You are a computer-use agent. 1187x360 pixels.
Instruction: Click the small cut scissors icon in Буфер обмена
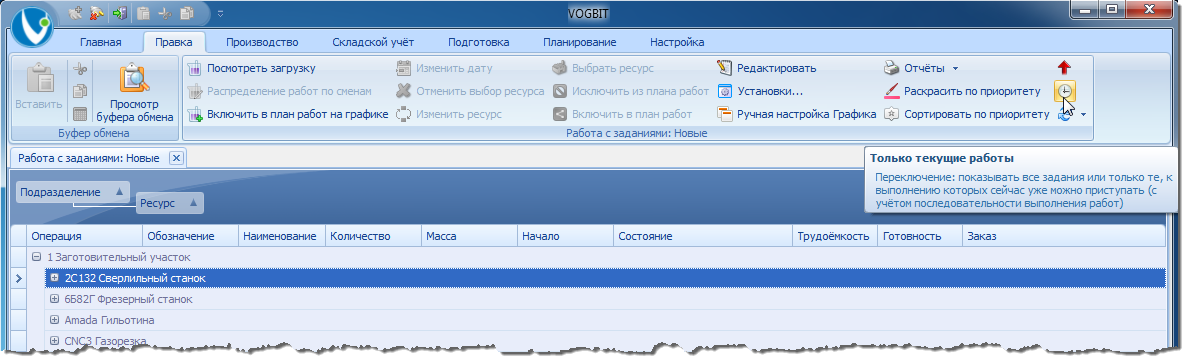click(x=80, y=69)
